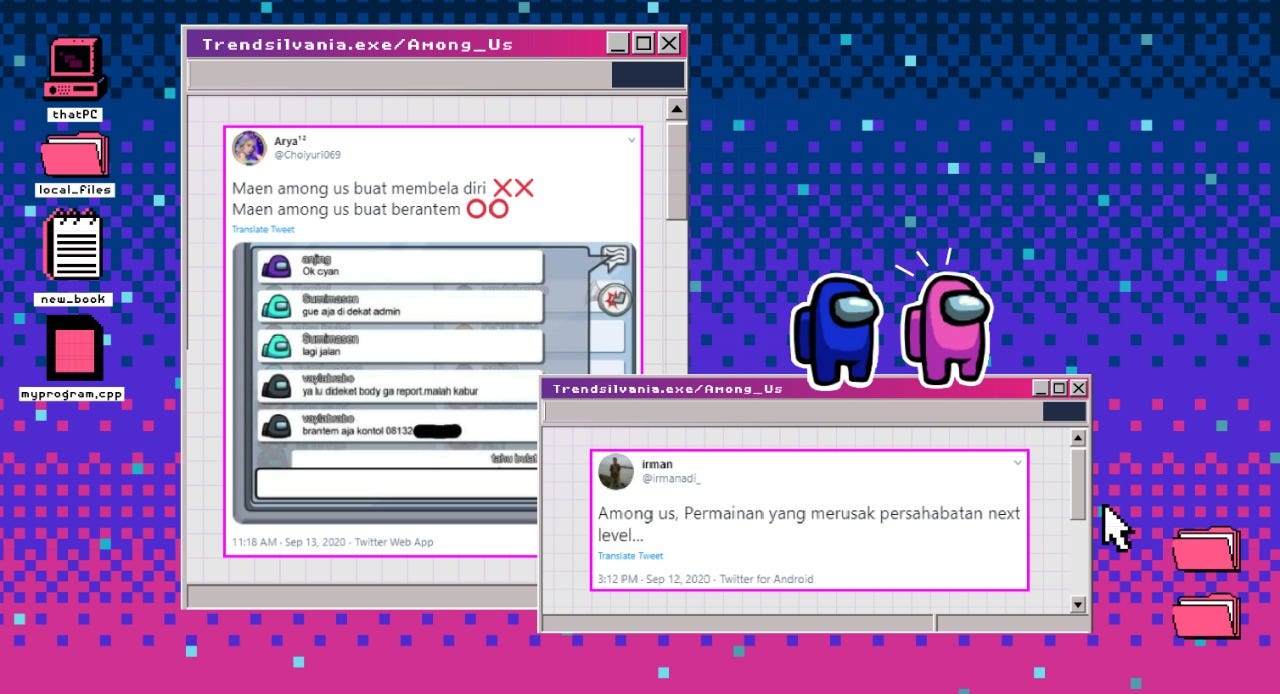Click the small window title bar text
The height and width of the screenshot is (694, 1280).
[668, 388]
